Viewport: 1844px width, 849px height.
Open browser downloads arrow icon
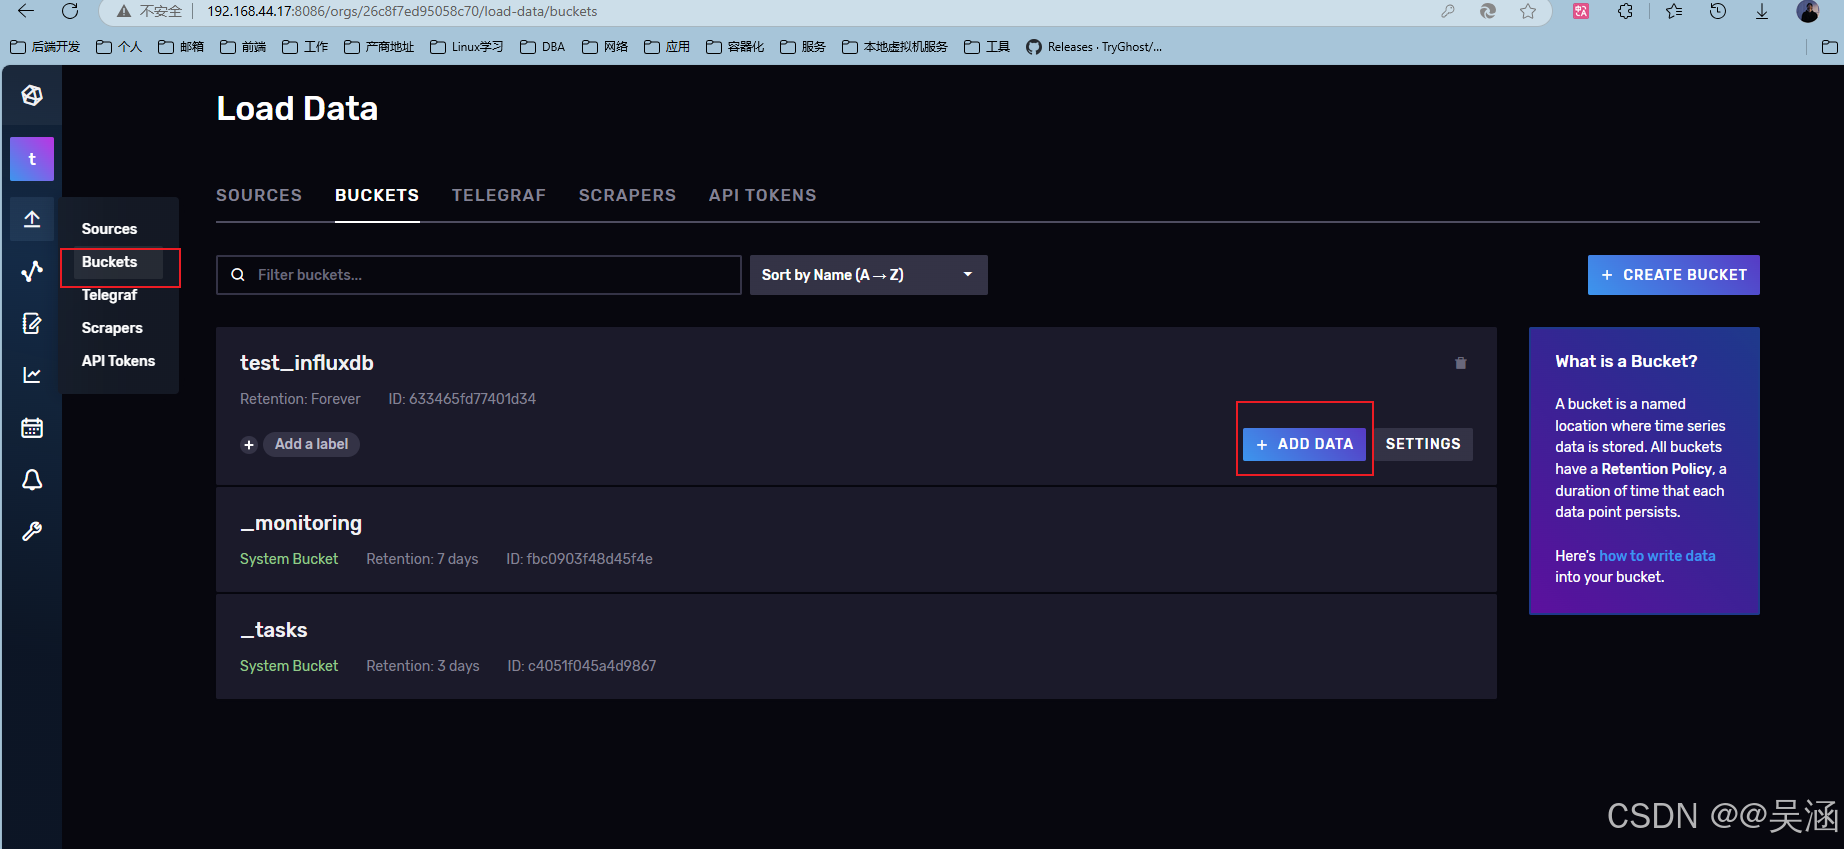click(x=1762, y=11)
